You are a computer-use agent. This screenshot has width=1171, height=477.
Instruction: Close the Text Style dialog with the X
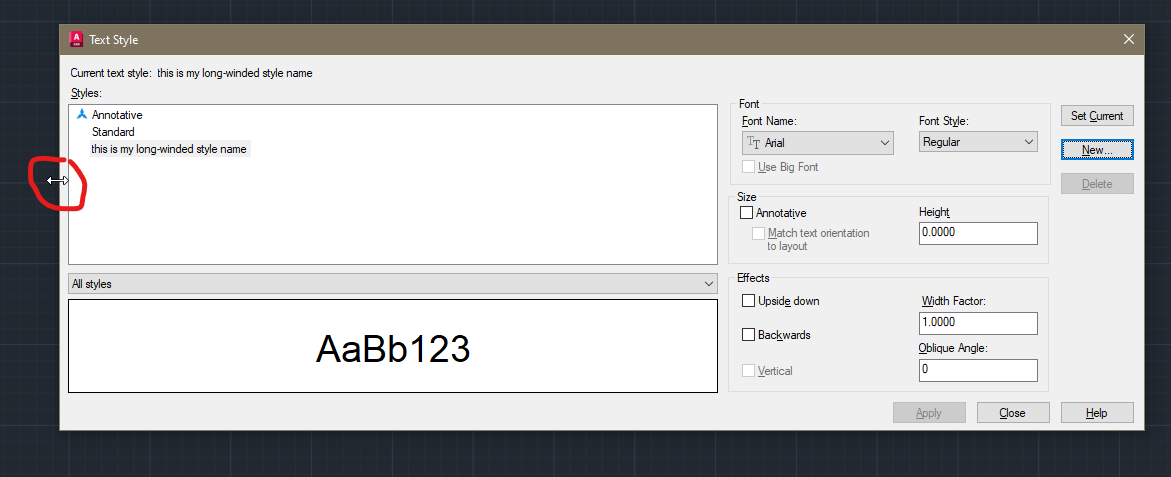tap(1128, 40)
